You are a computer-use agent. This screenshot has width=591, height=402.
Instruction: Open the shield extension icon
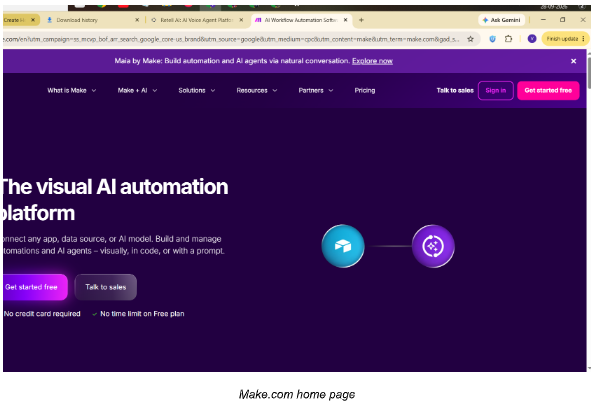tap(492, 39)
